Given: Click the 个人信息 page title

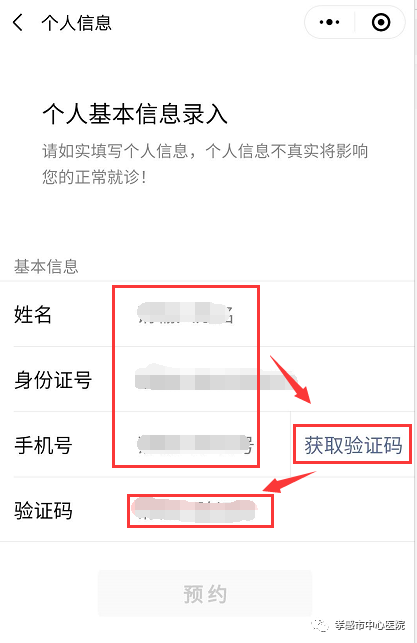Looking at the screenshot, I should point(76,23).
